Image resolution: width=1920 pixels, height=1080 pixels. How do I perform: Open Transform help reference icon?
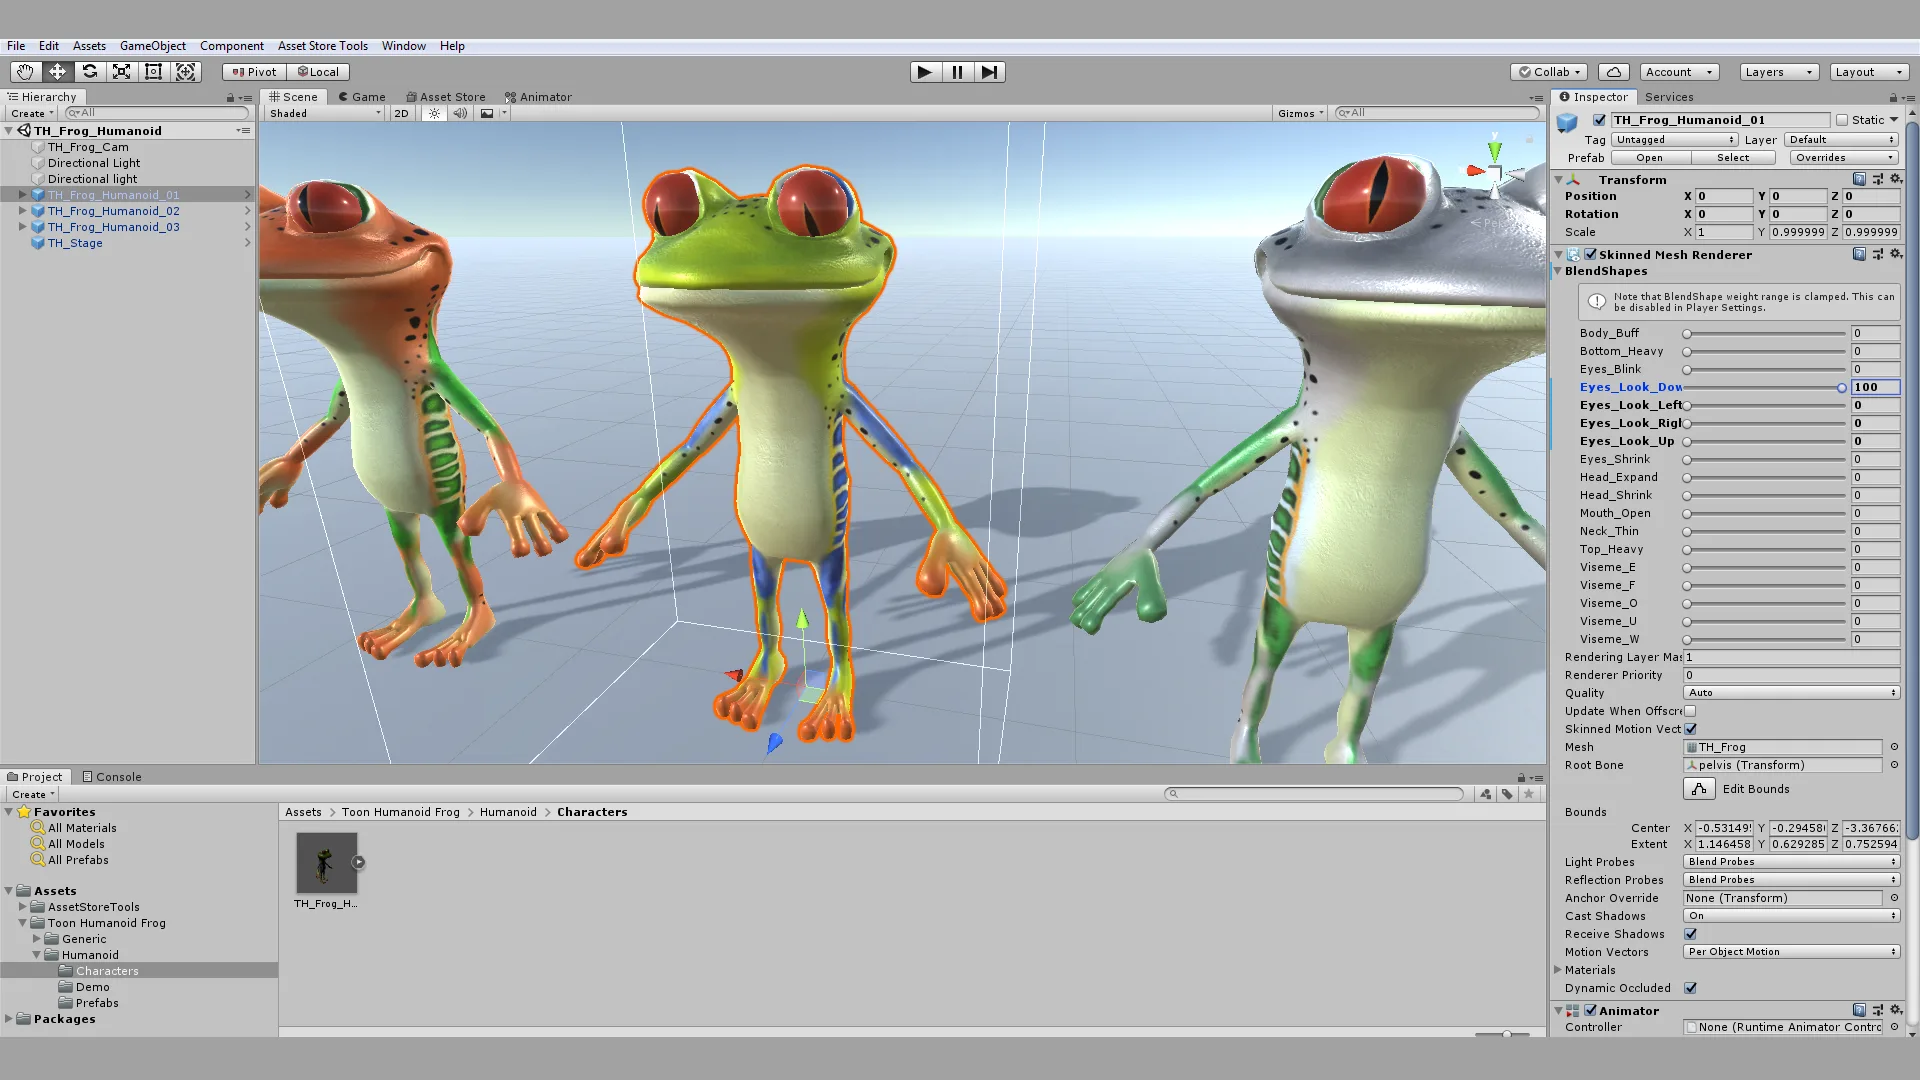click(x=1859, y=179)
